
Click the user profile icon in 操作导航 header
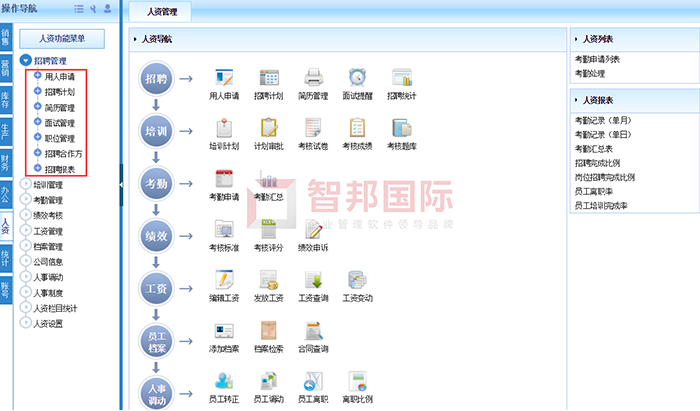click(108, 8)
